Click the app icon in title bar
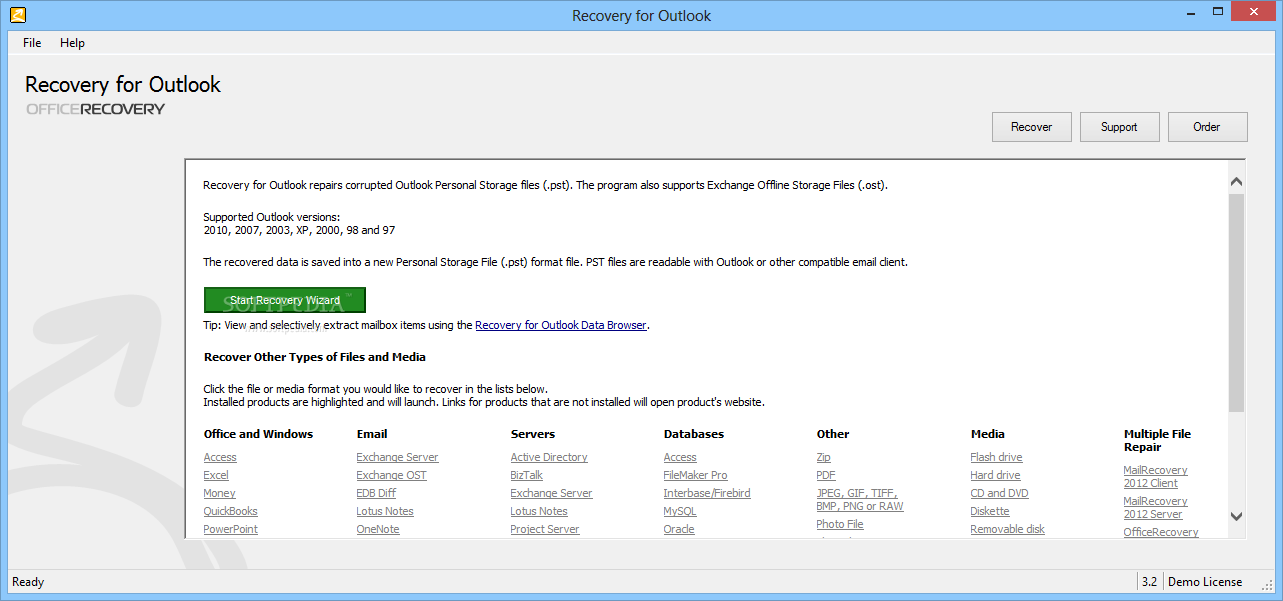This screenshot has height=601, width=1283. pos(17,15)
